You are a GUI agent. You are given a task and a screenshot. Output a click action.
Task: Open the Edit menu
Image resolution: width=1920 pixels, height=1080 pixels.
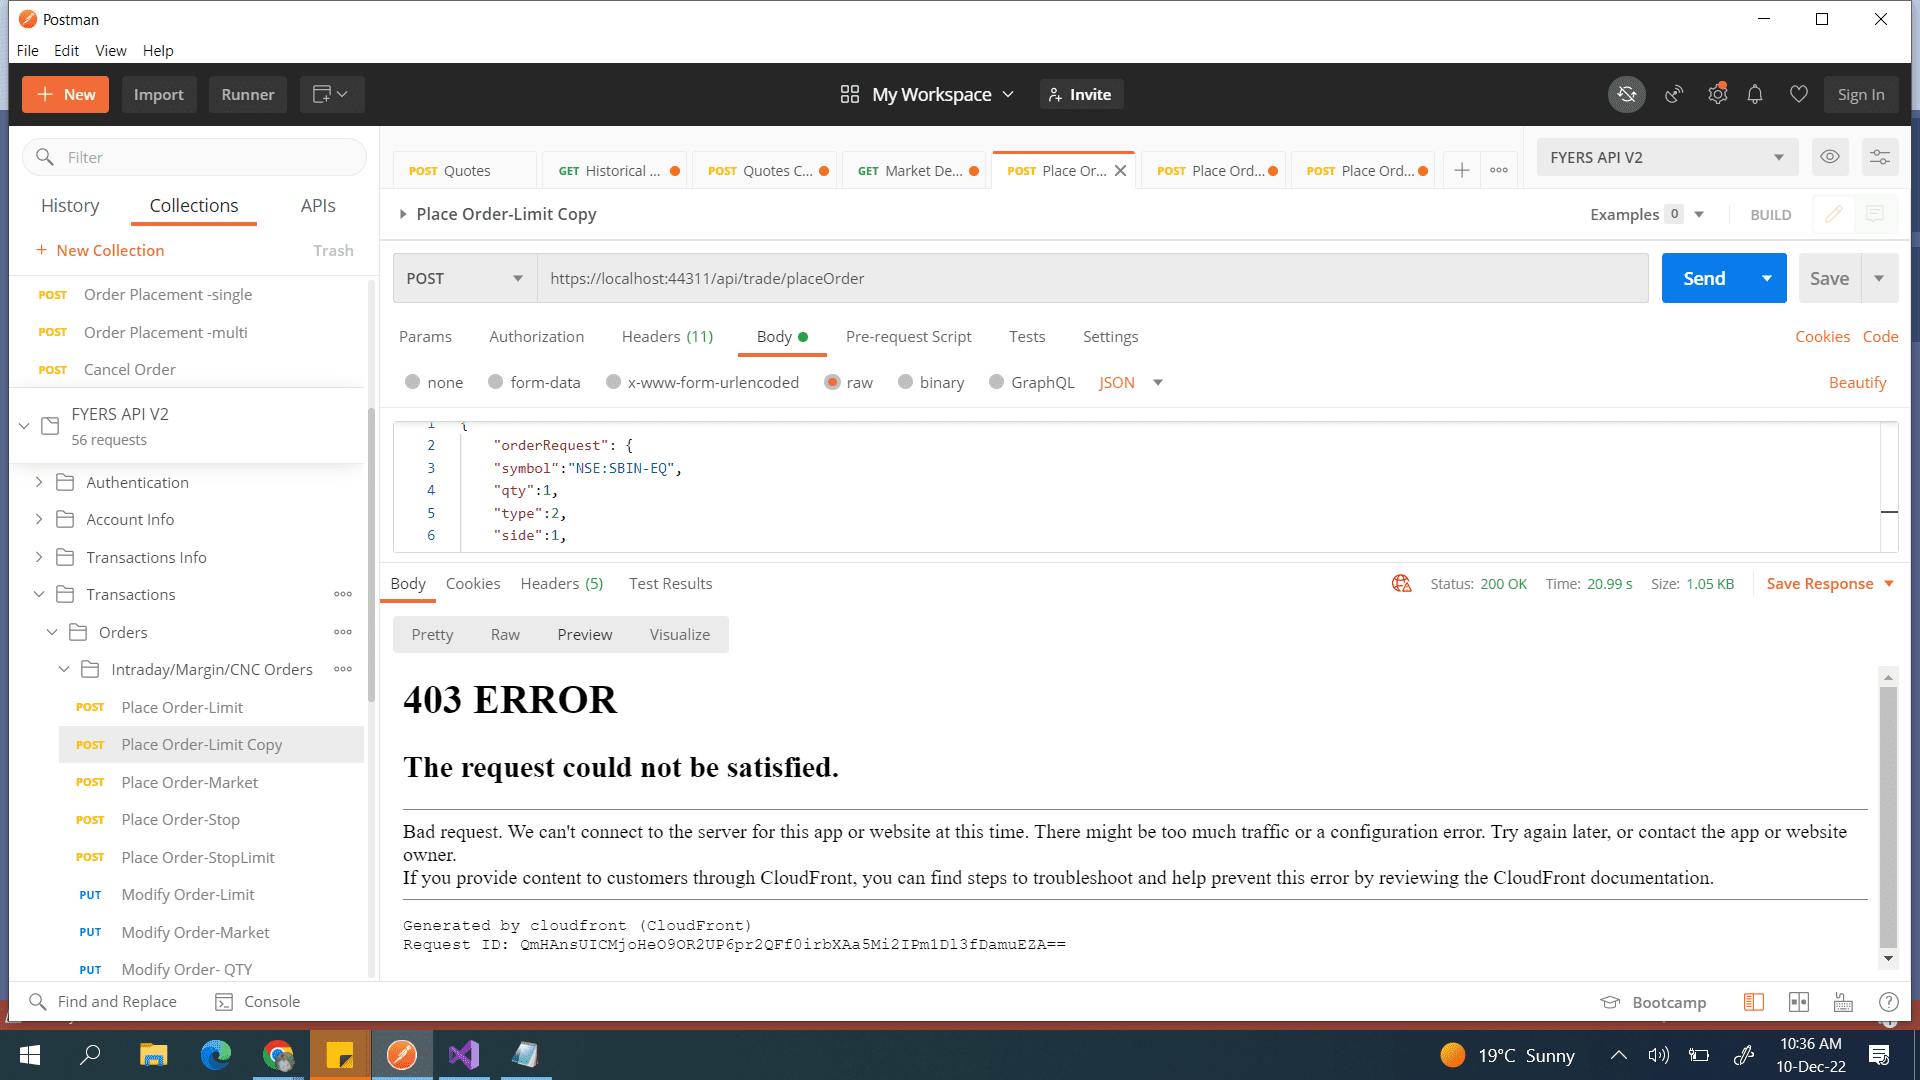point(66,50)
